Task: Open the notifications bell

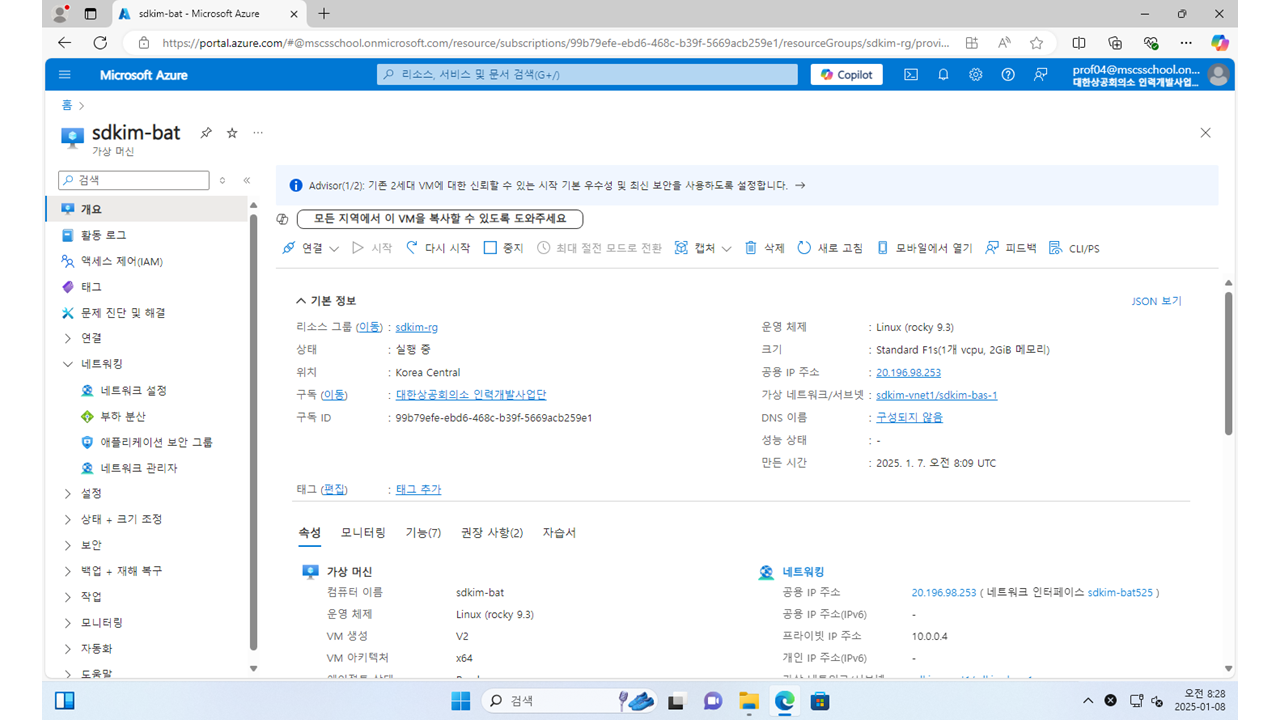Action: coord(943,75)
